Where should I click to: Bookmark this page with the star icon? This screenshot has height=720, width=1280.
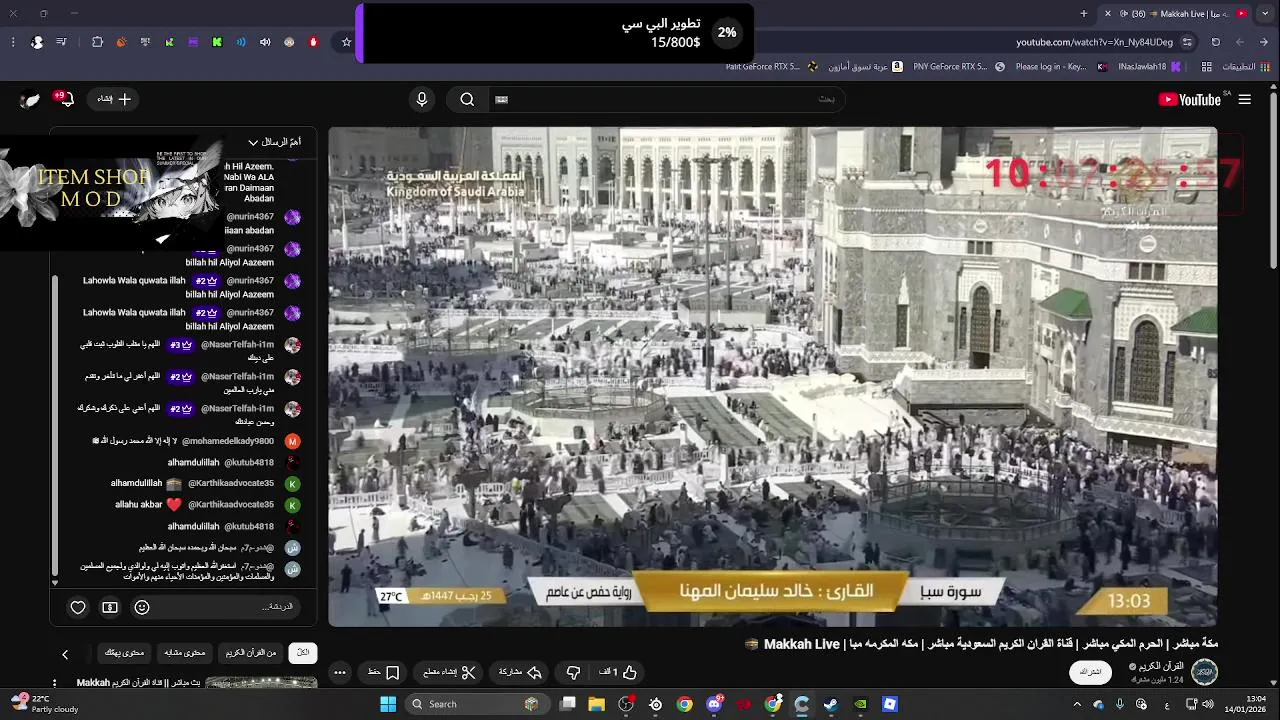tap(346, 42)
